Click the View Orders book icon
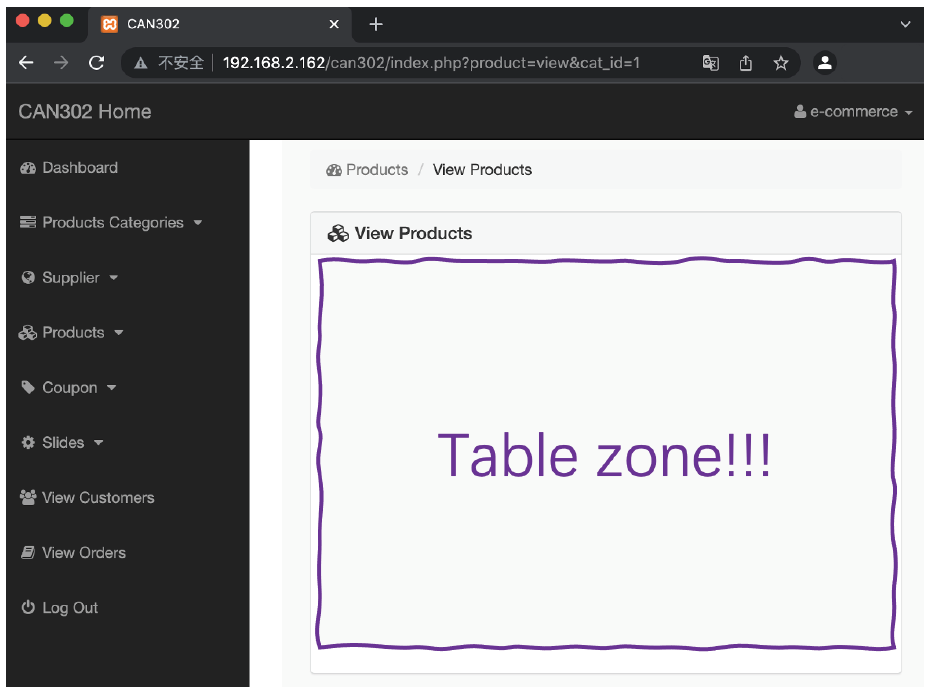The image size is (932, 691). pos(28,553)
